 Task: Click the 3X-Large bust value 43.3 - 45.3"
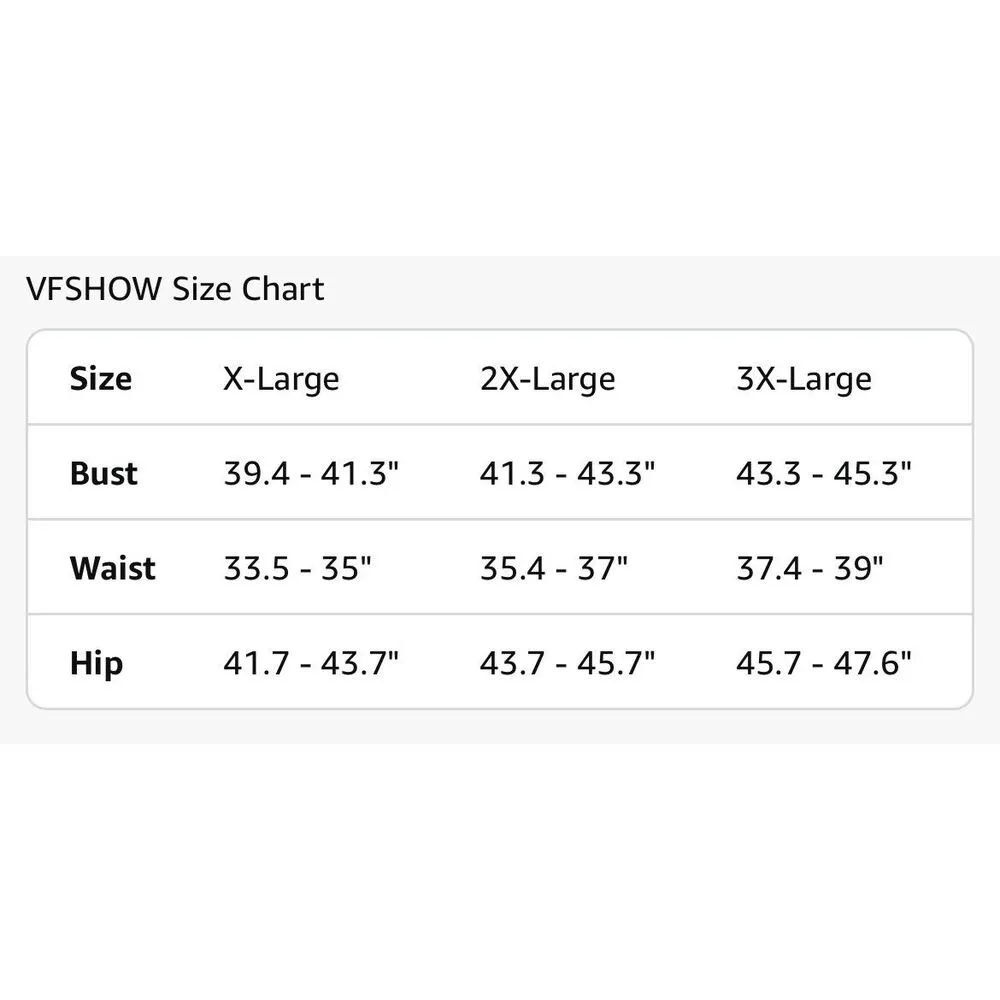(x=824, y=473)
